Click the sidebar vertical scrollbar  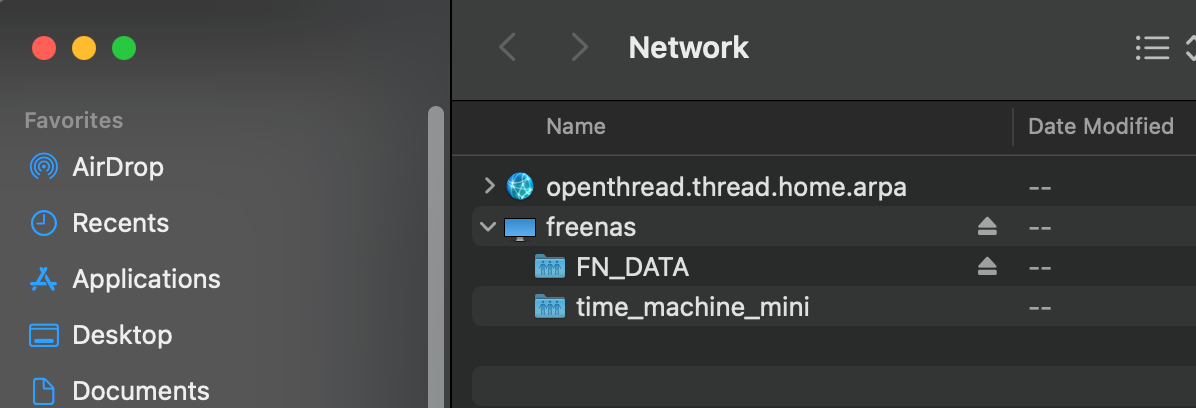point(436,256)
